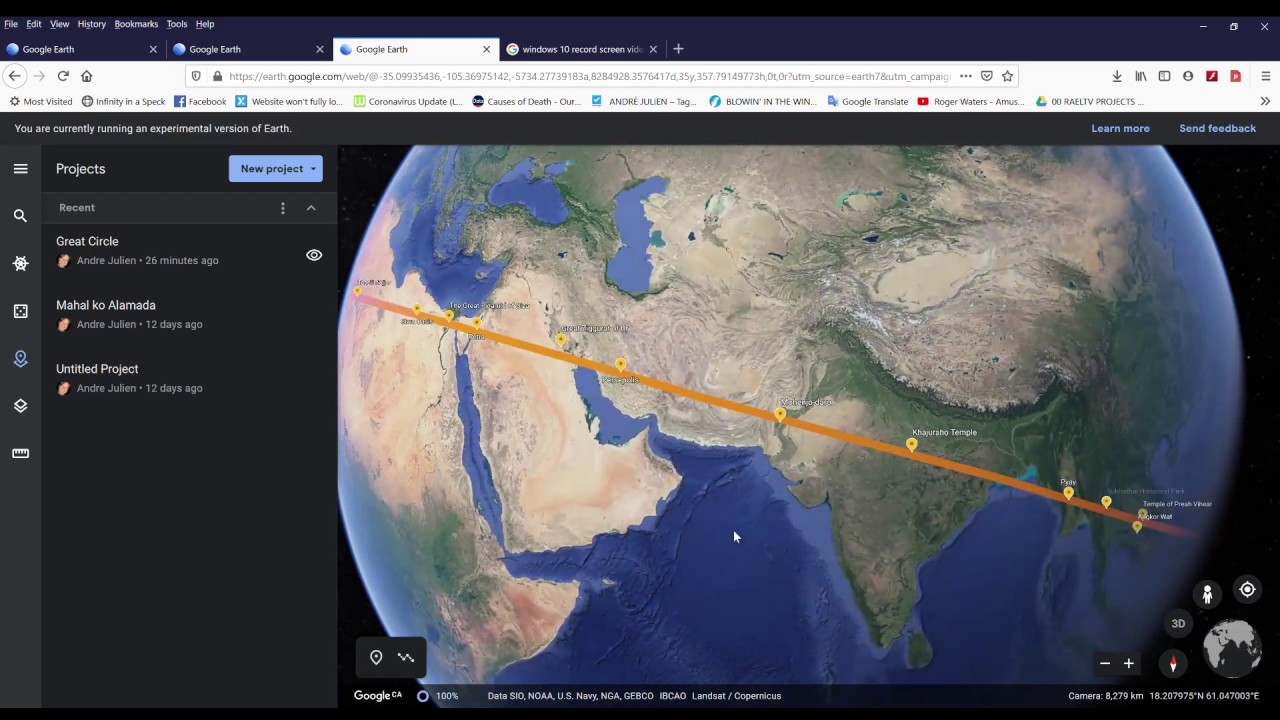This screenshot has width=1280, height=720.
Task: Open the Help menu
Action: coord(205,24)
